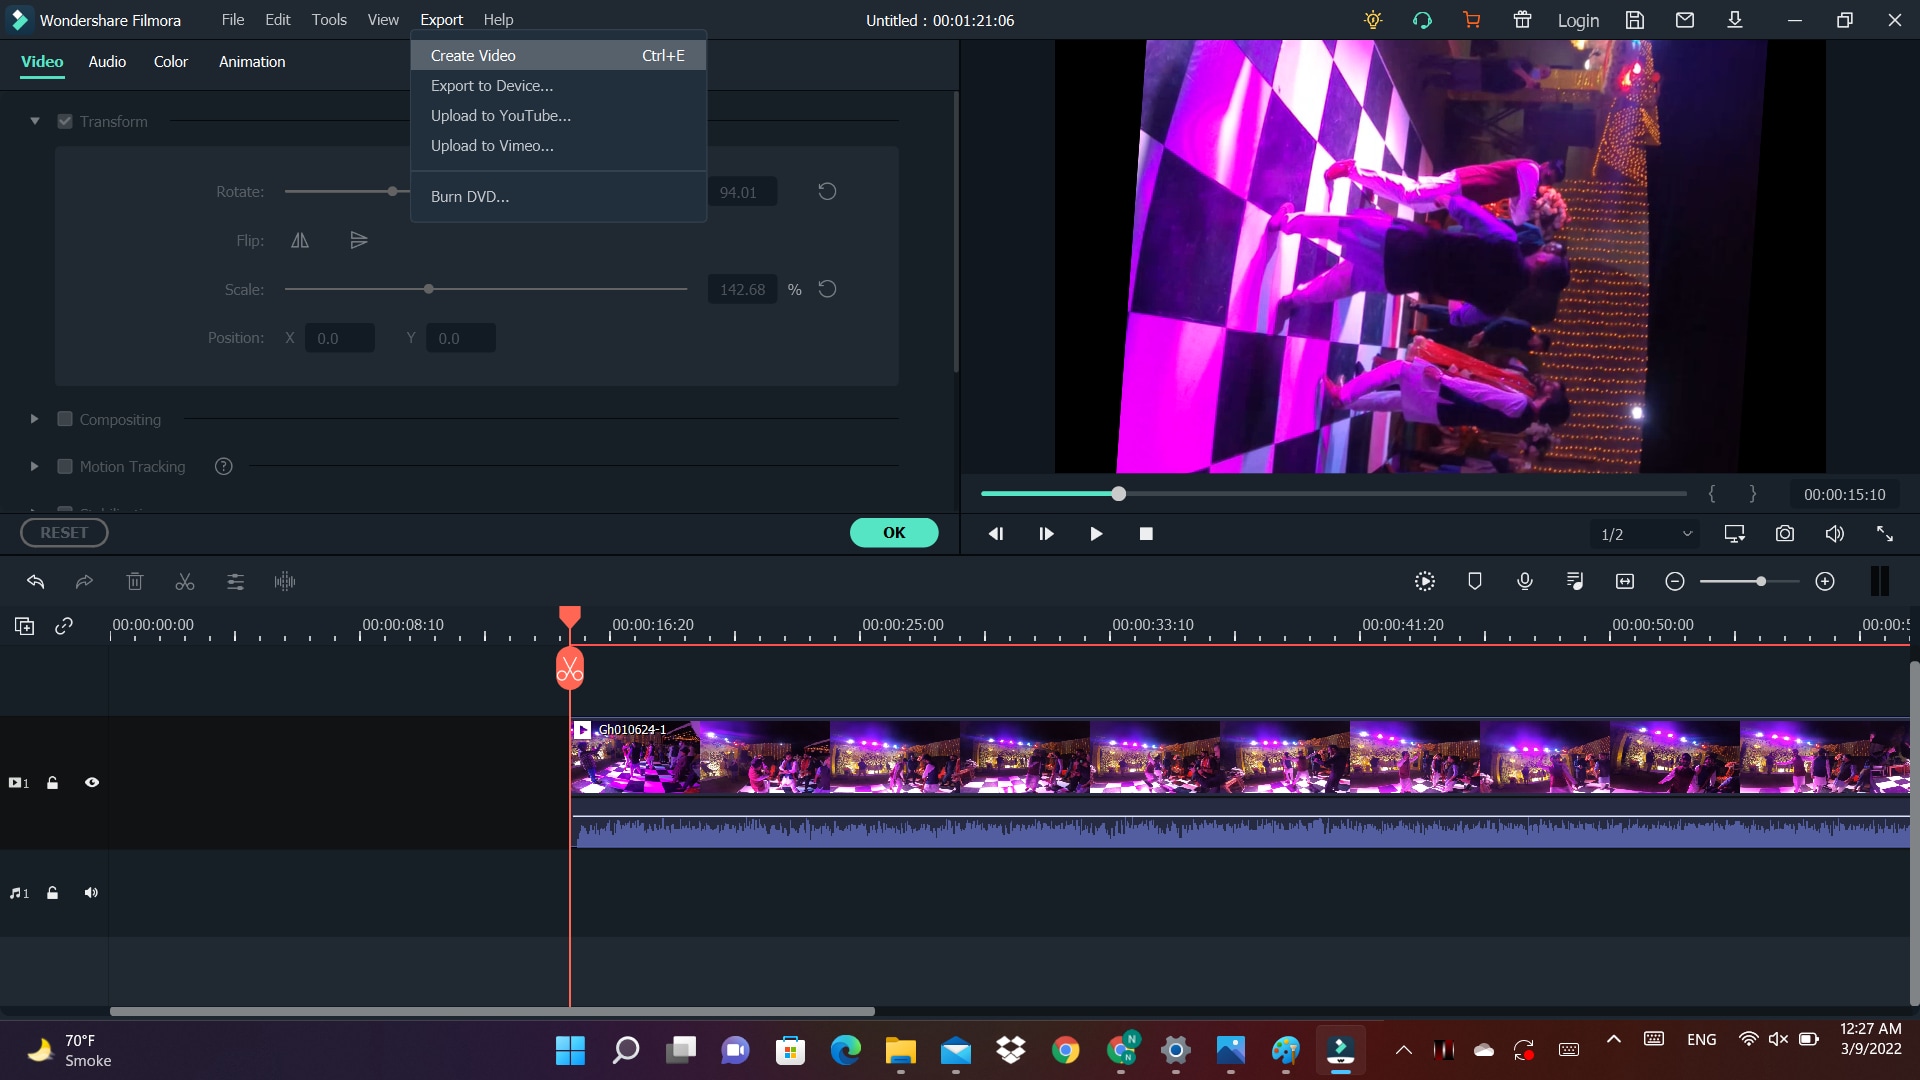The image size is (1920, 1080).
Task: Click the Login link
Action: [x=1578, y=20]
